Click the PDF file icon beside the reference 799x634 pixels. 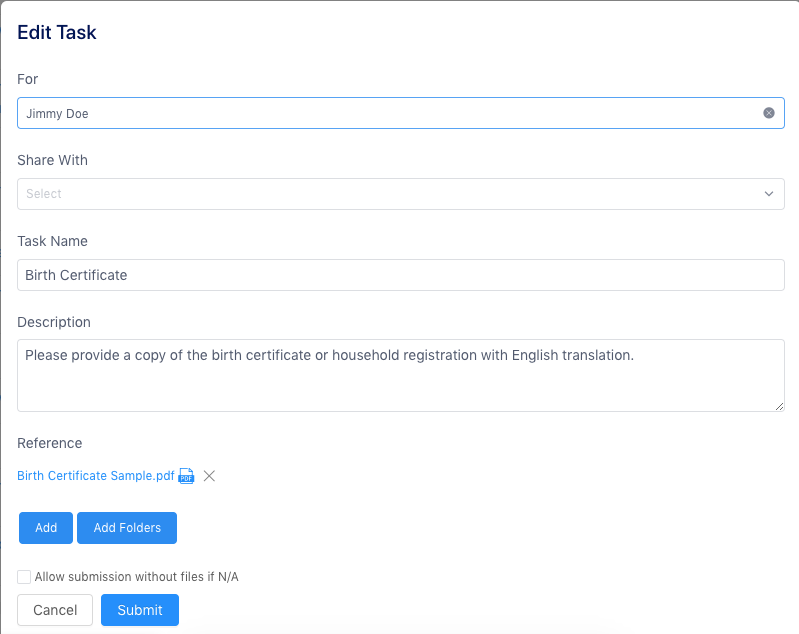point(186,476)
